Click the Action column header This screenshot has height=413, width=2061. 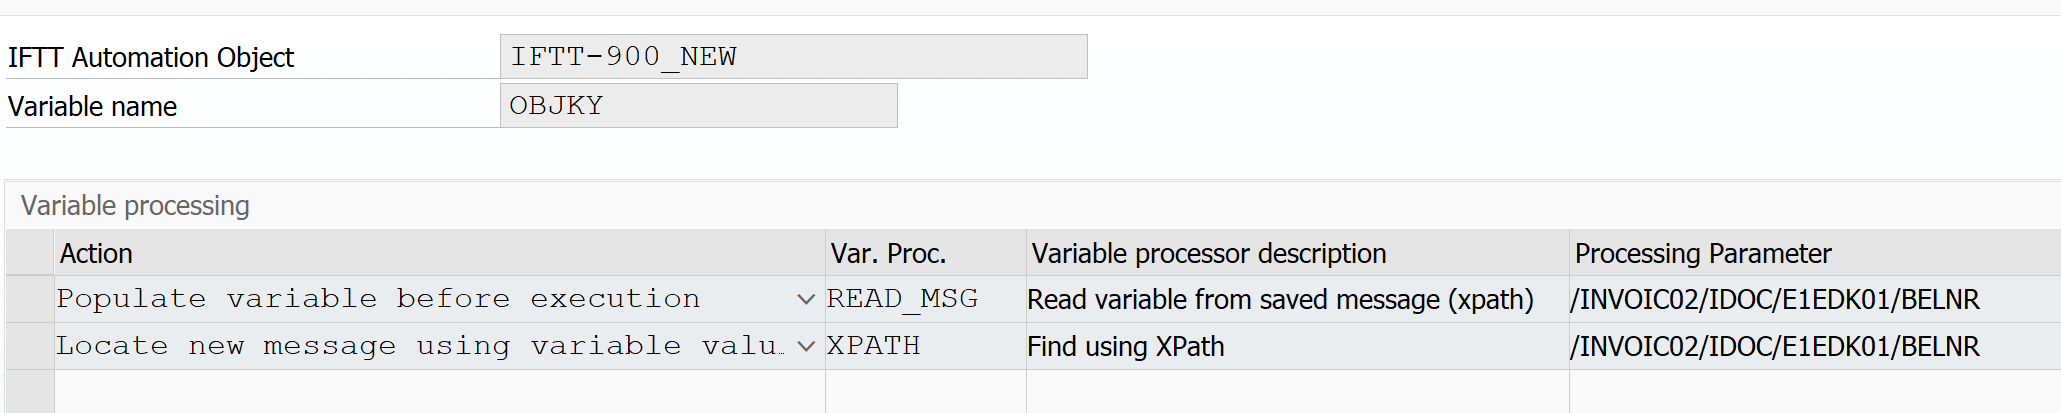tap(438, 254)
